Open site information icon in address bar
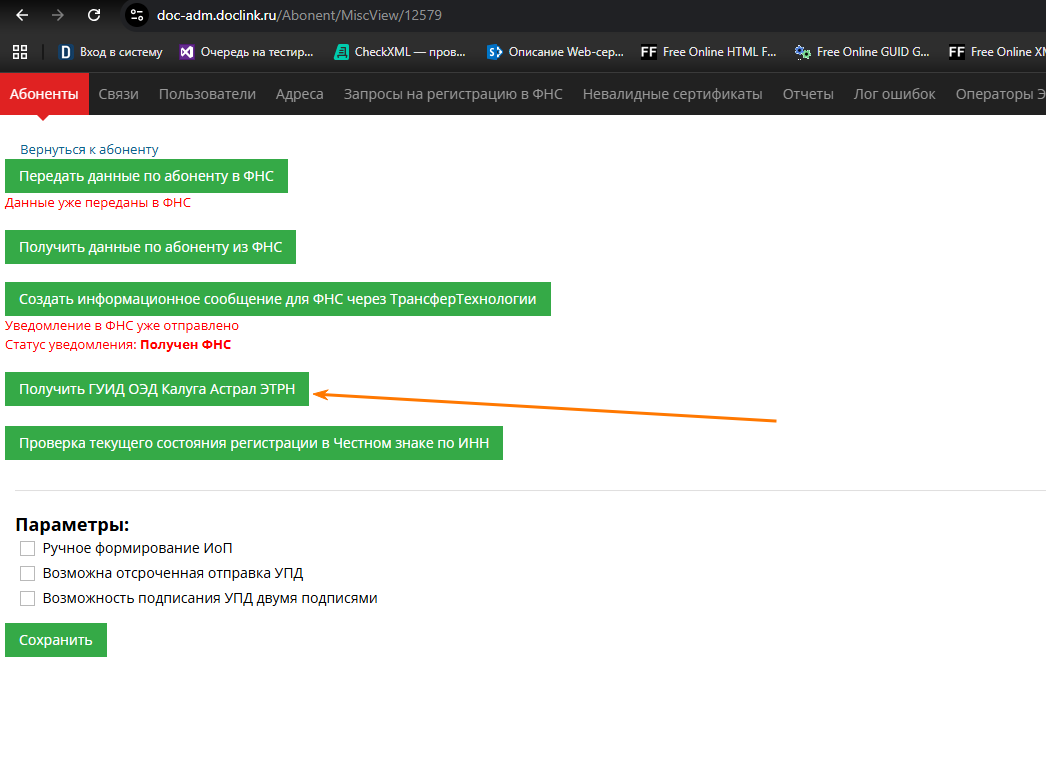 (137, 15)
